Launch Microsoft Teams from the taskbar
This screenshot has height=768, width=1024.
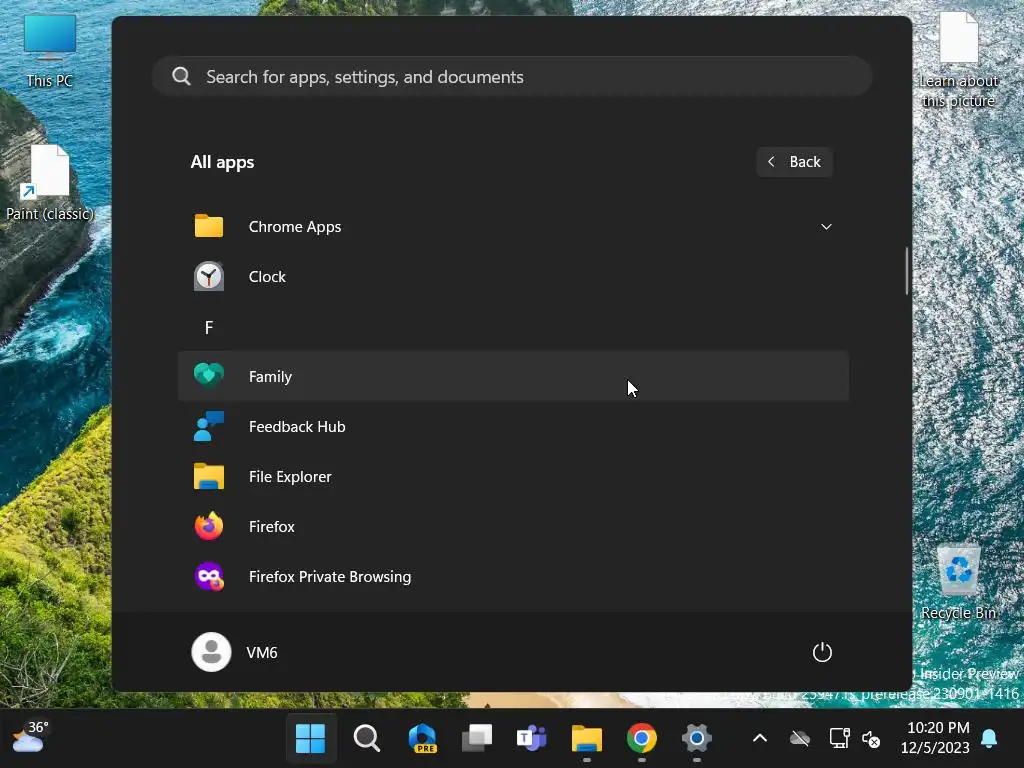532,738
